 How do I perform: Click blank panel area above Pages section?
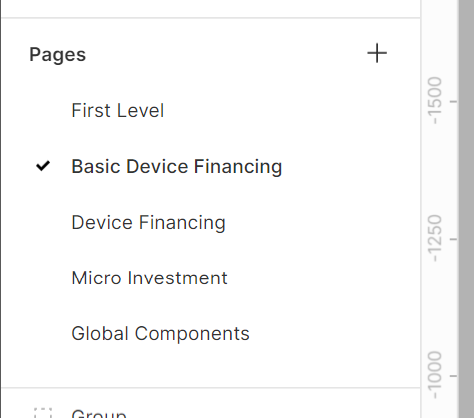point(211,8)
